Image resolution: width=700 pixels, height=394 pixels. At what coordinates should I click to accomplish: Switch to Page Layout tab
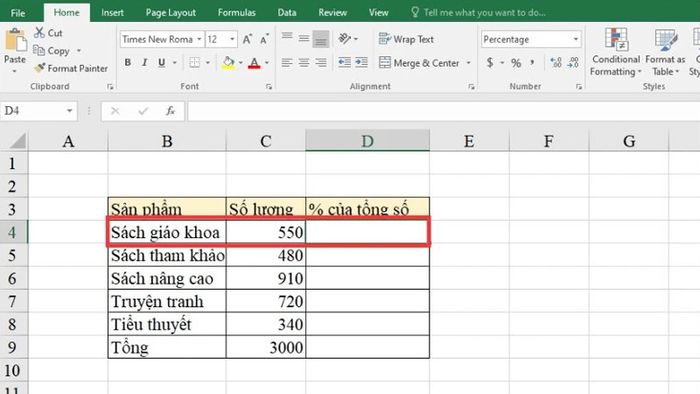coord(171,12)
